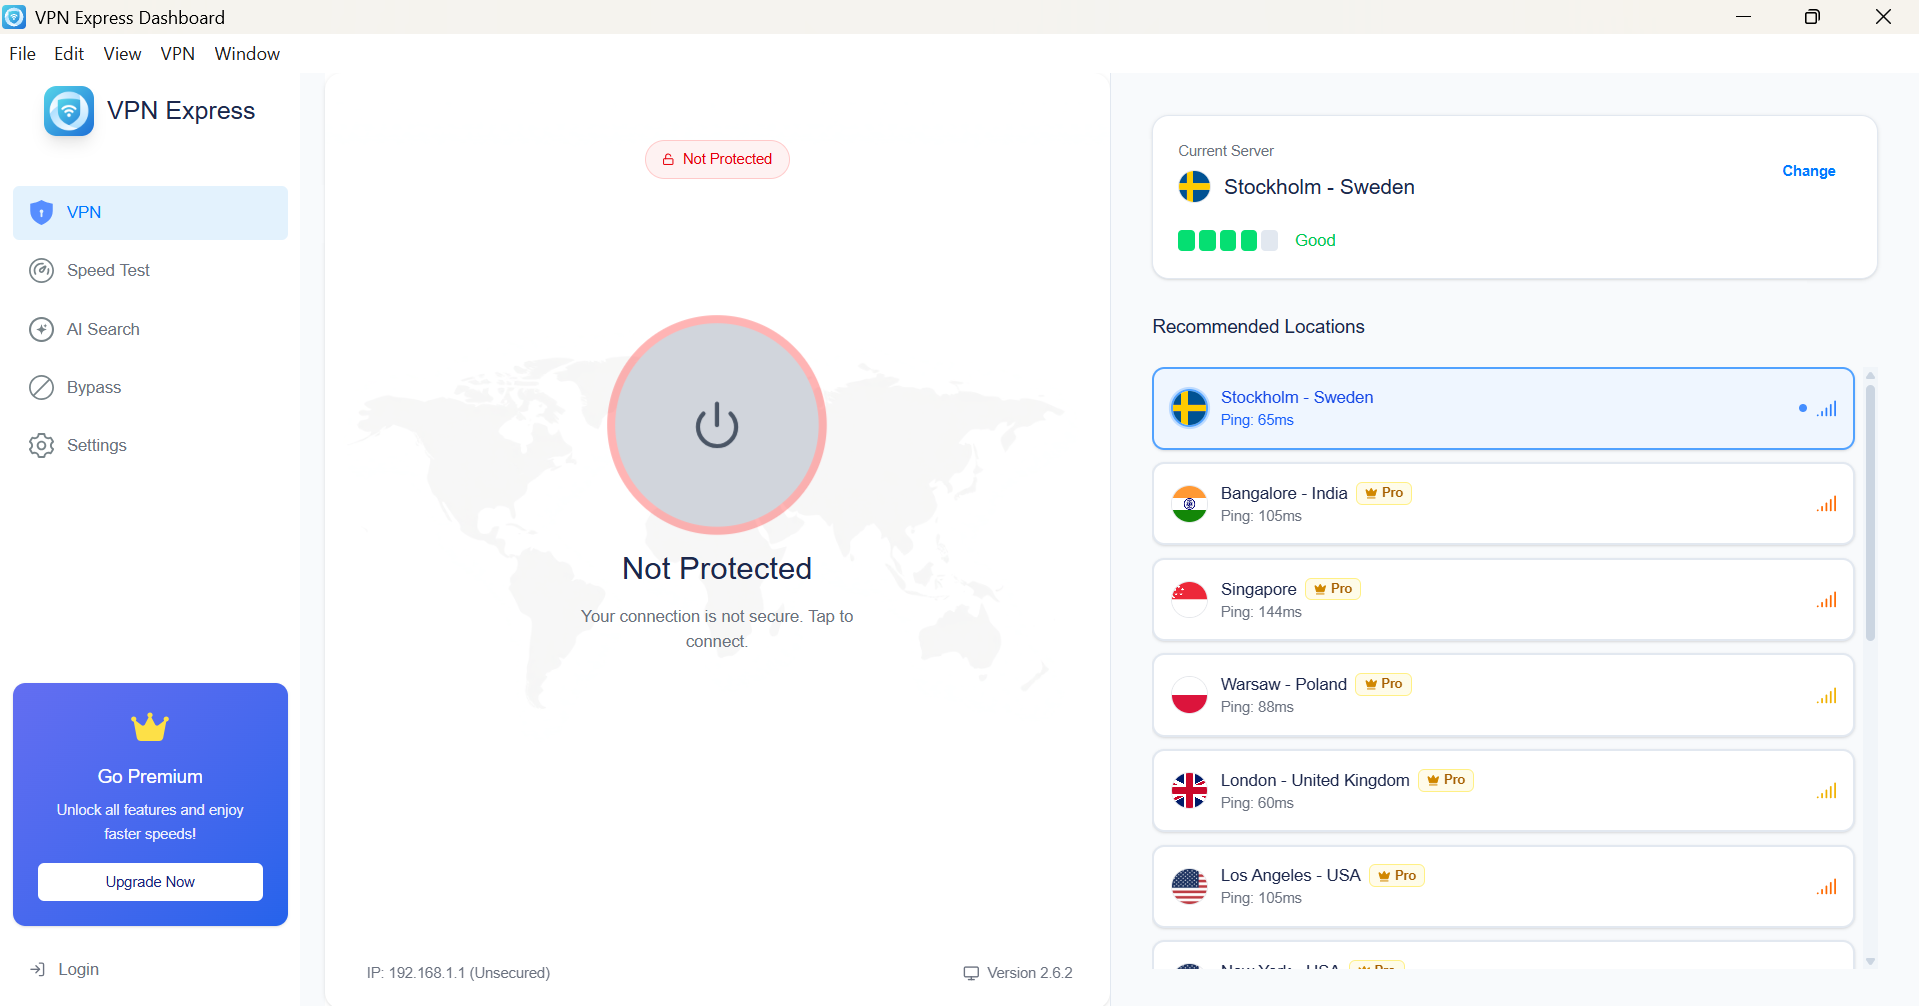This screenshot has width=1919, height=1006.
Task: Click the Not Protected status pill
Action: 716,159
